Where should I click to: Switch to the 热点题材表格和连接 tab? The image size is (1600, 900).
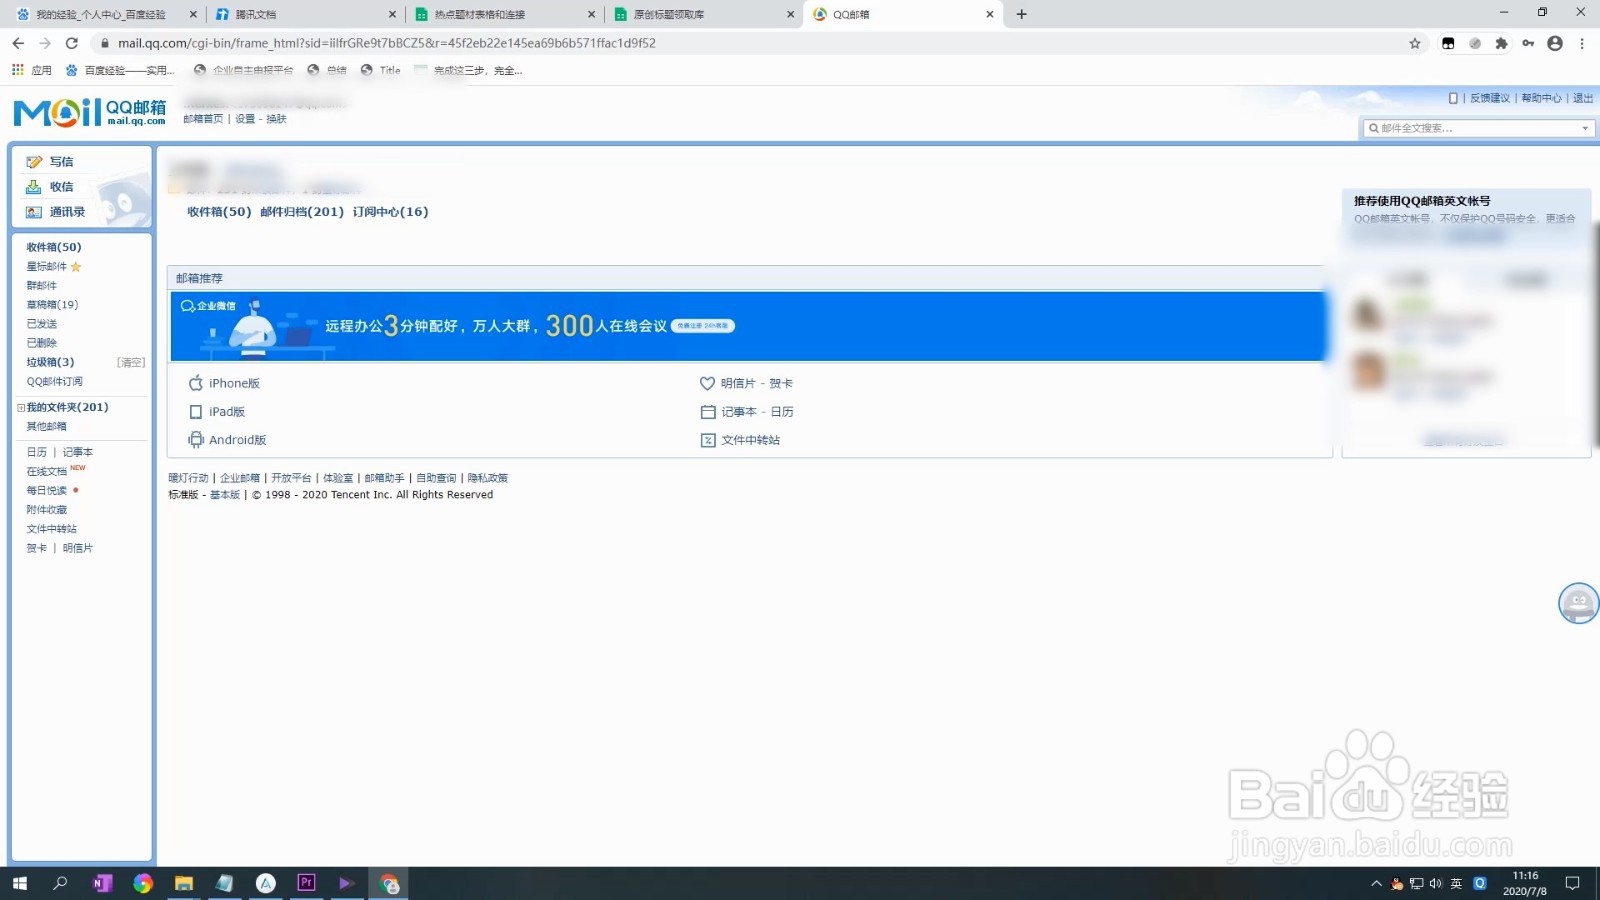click(505, 14)
